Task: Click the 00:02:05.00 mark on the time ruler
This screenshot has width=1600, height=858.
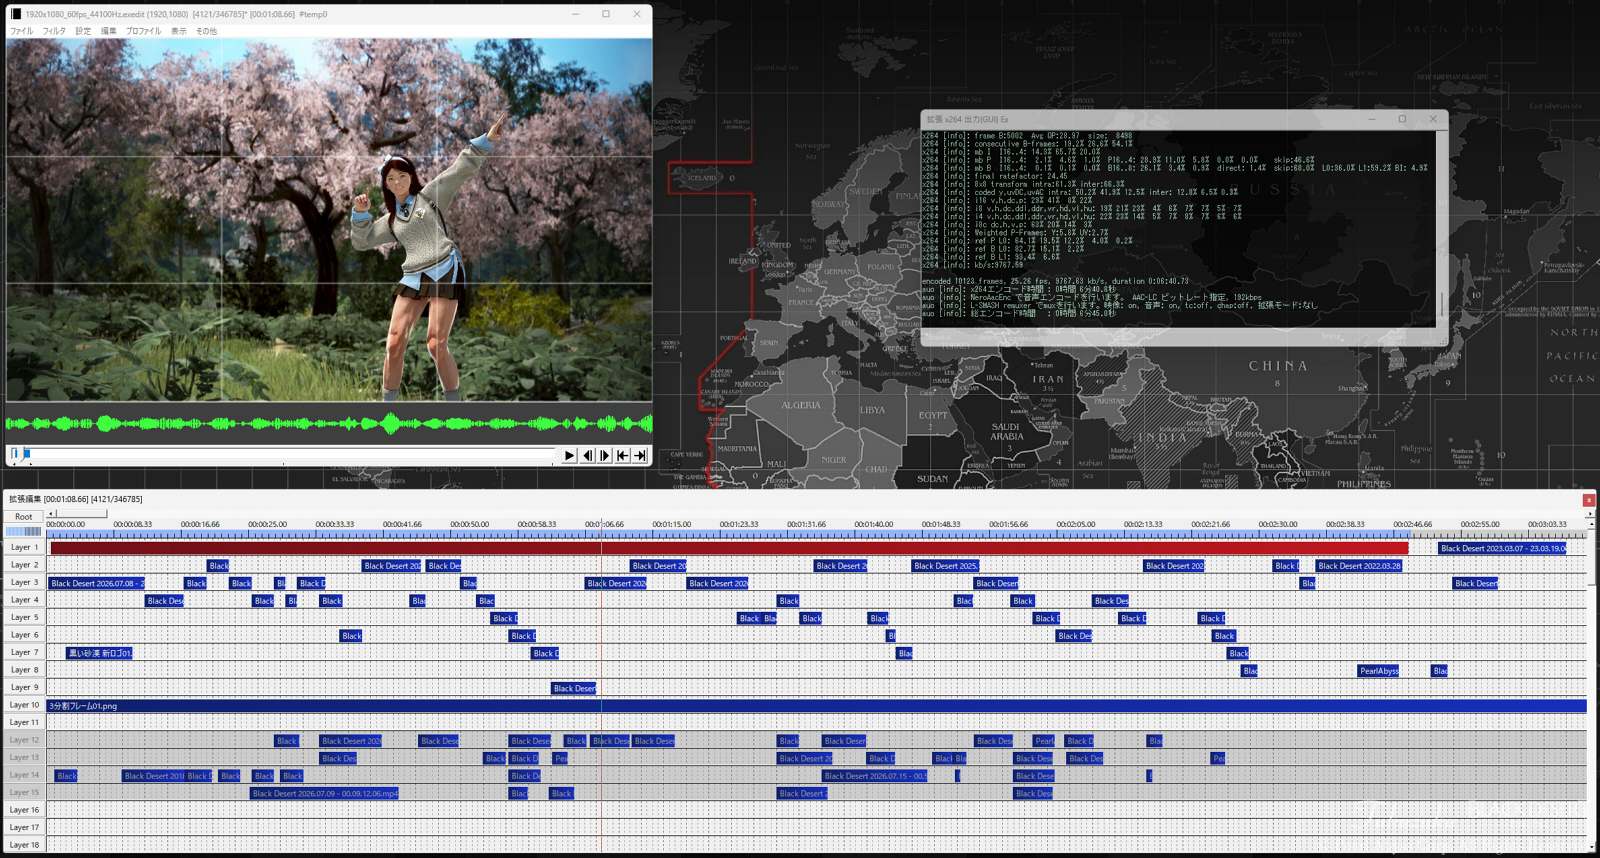Action: pyautogui.click(x=1076, y=524)
